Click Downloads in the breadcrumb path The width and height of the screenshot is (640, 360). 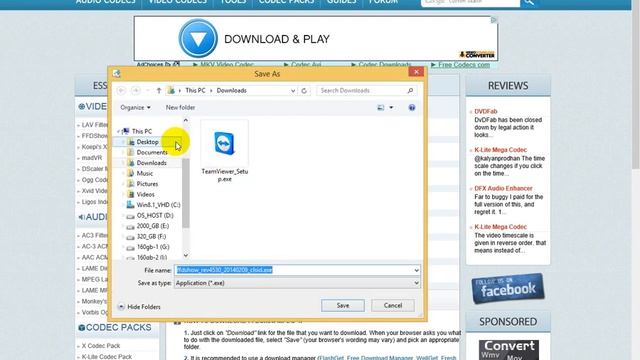[231, 91]
